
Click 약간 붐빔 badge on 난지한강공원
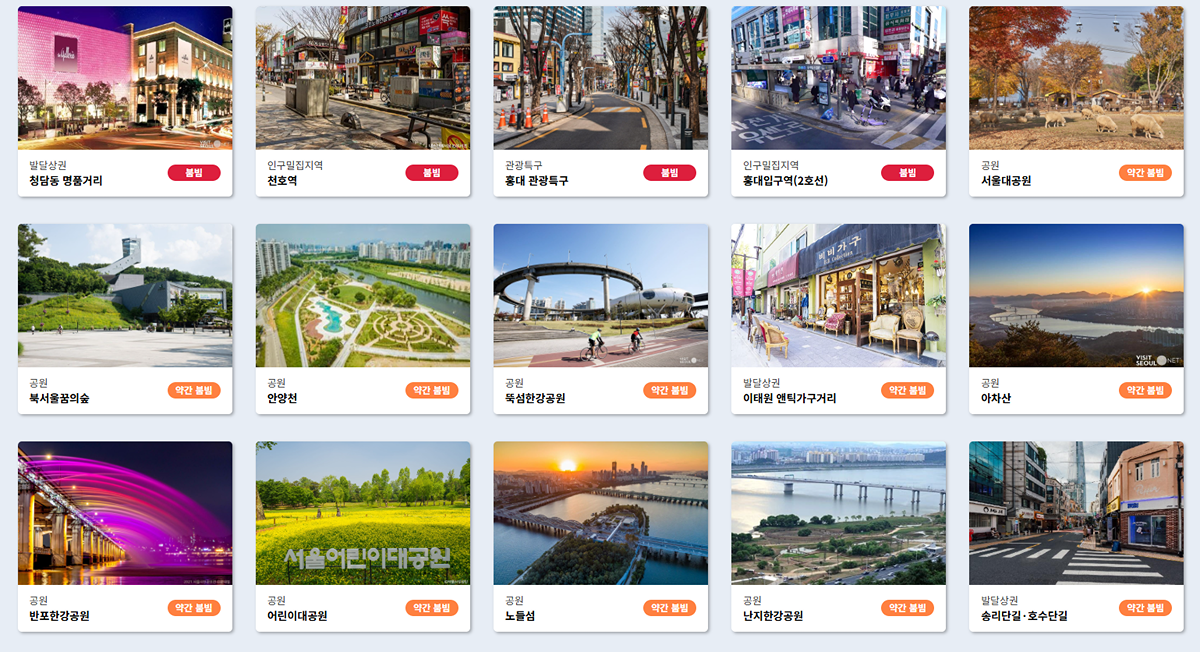(x=907, y=608)
